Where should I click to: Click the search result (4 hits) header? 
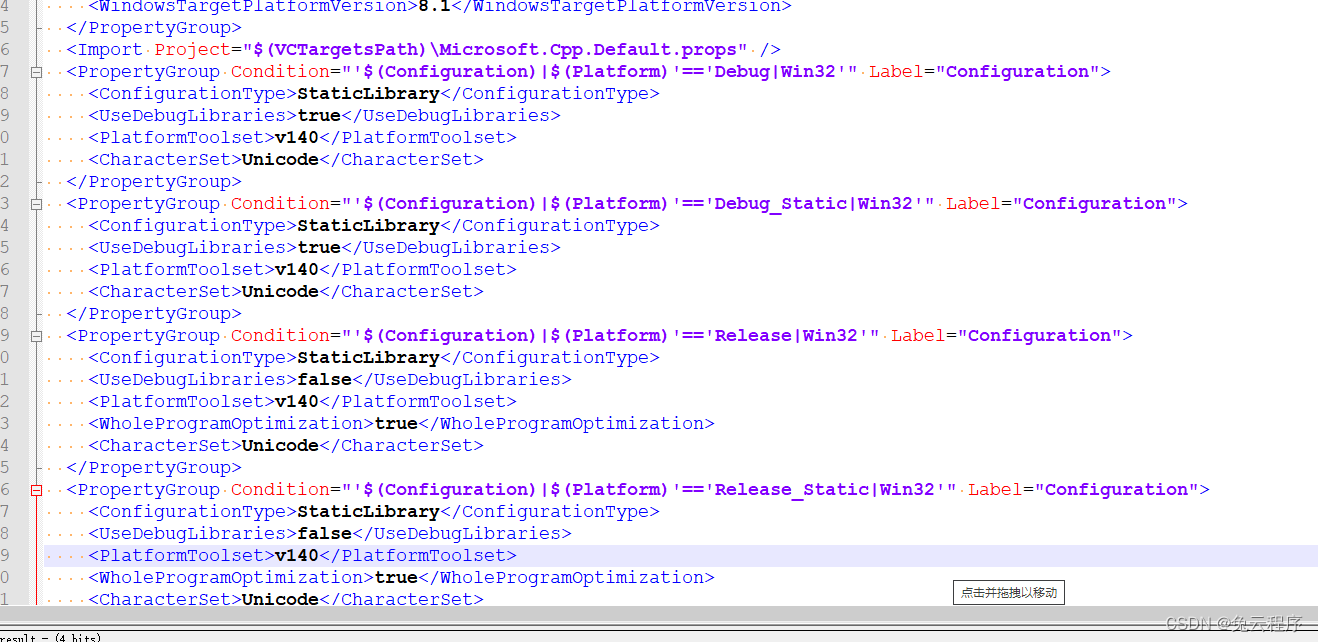click(50, 637)
